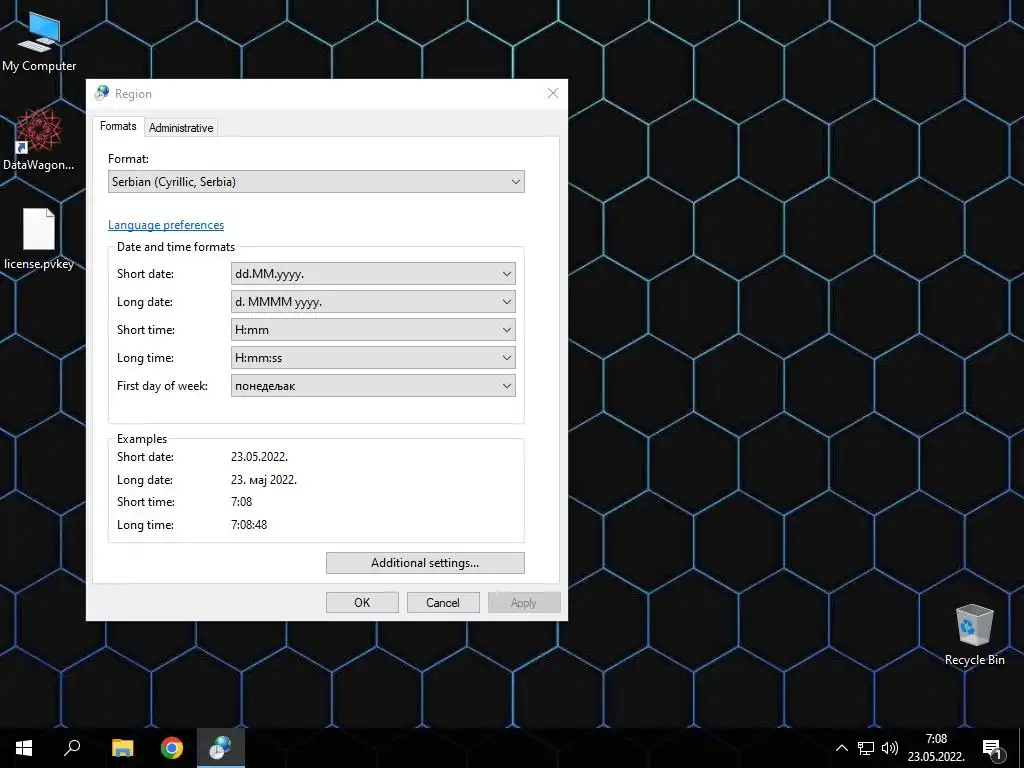The width and height of the screenshot is (1024, 768).
Task: Open volume control tray icon
Action: pyautogui.click(x=889, y=748)
